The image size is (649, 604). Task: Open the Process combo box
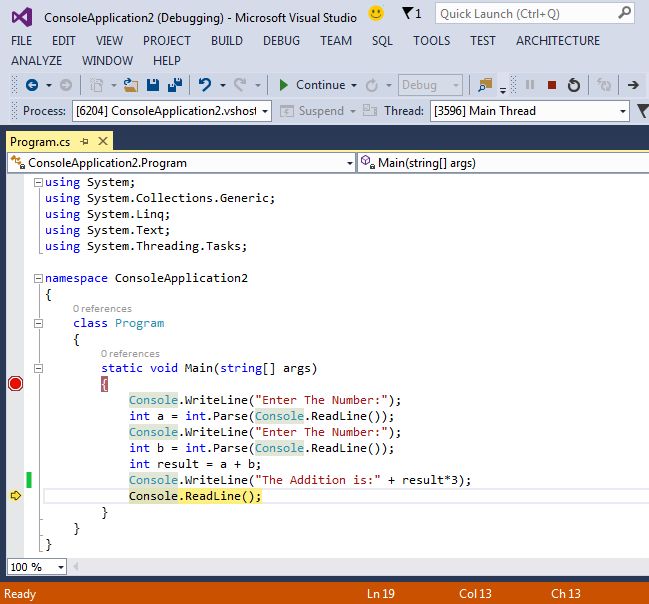tap(172, 111)
